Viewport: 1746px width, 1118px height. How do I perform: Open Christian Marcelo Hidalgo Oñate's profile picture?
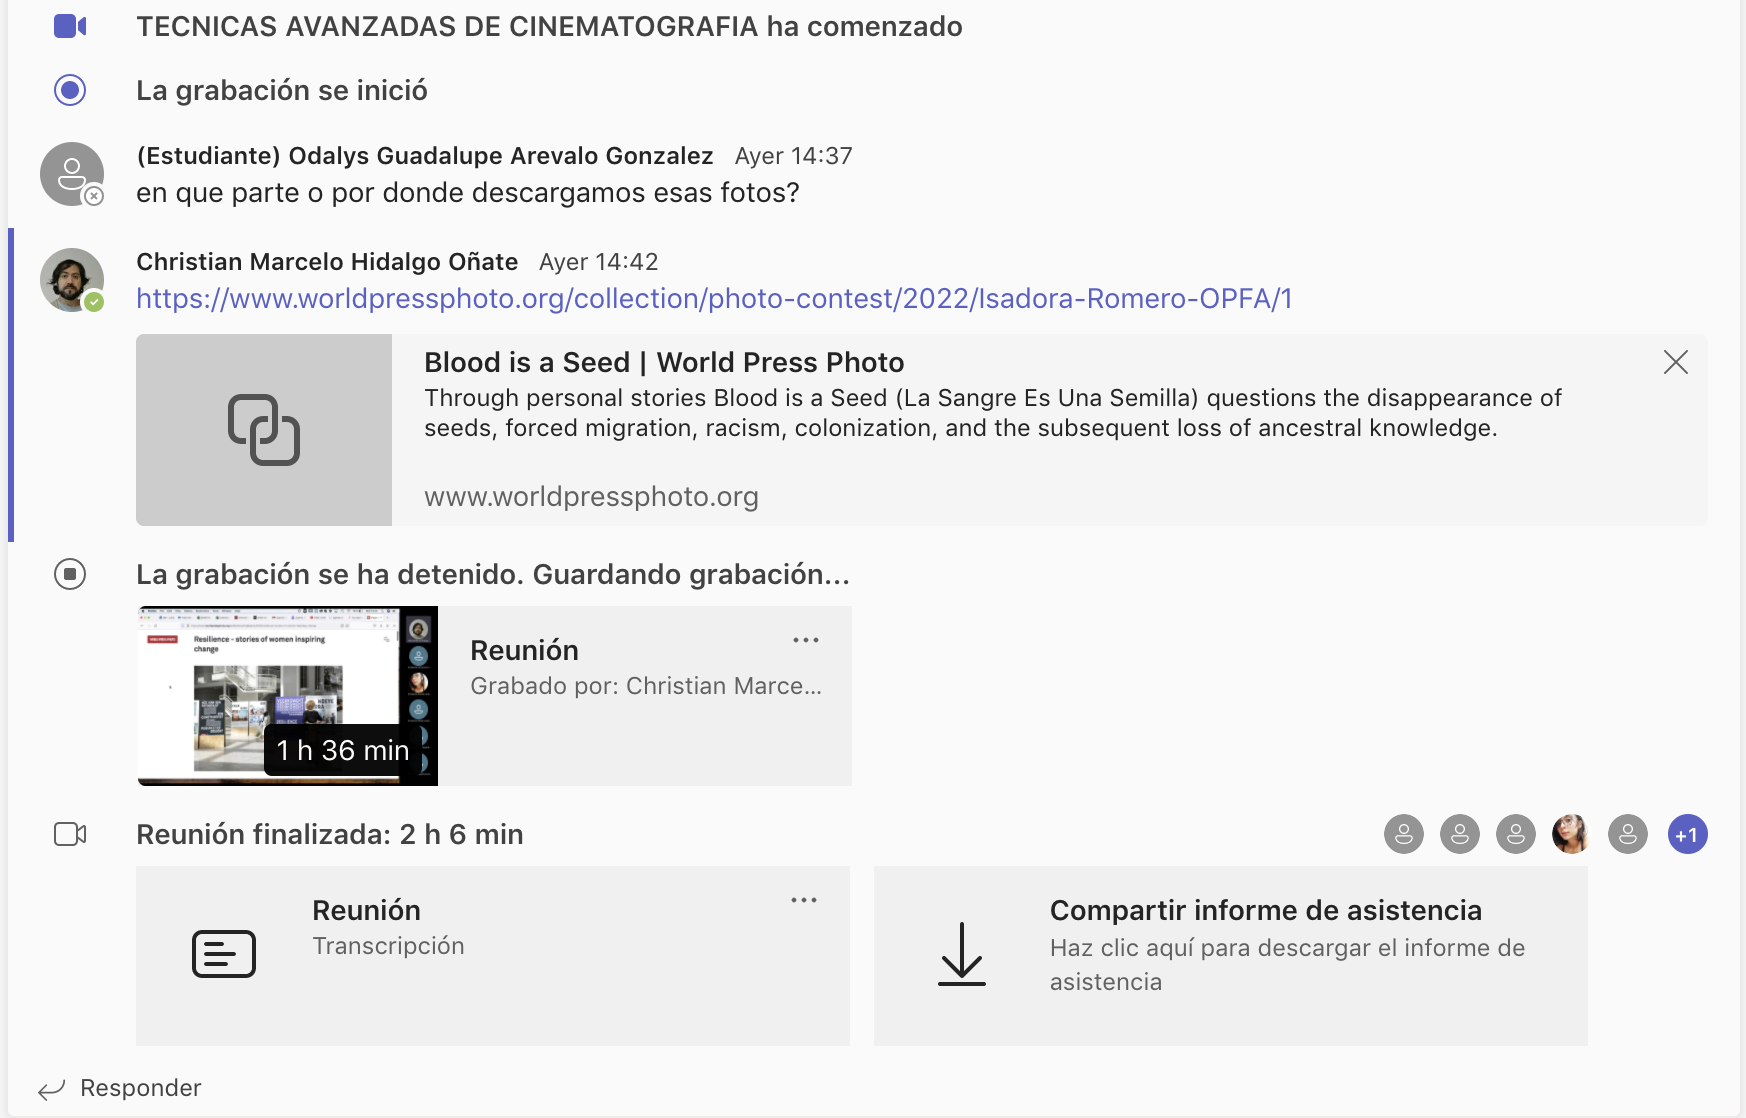tap(72, 280)
